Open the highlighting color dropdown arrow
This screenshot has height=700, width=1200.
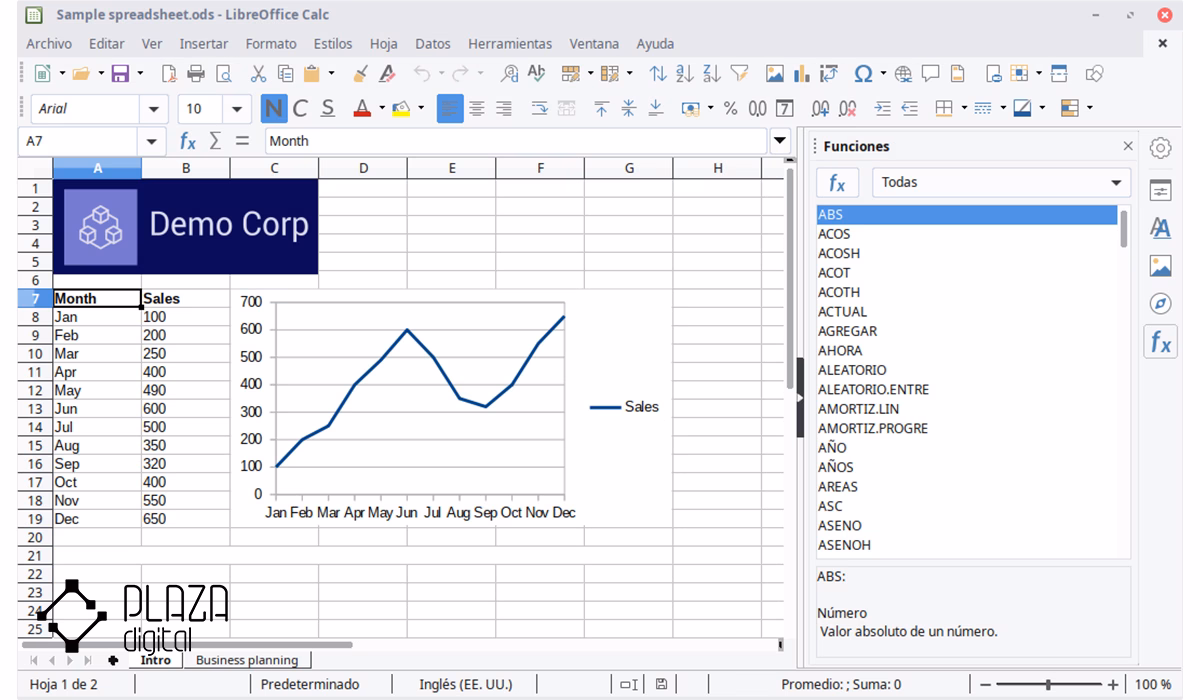tap(421, 108)
